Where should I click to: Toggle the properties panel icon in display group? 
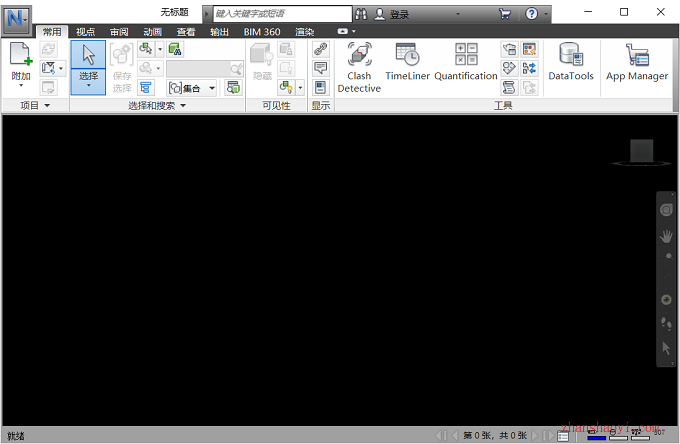tap(320, 87)
